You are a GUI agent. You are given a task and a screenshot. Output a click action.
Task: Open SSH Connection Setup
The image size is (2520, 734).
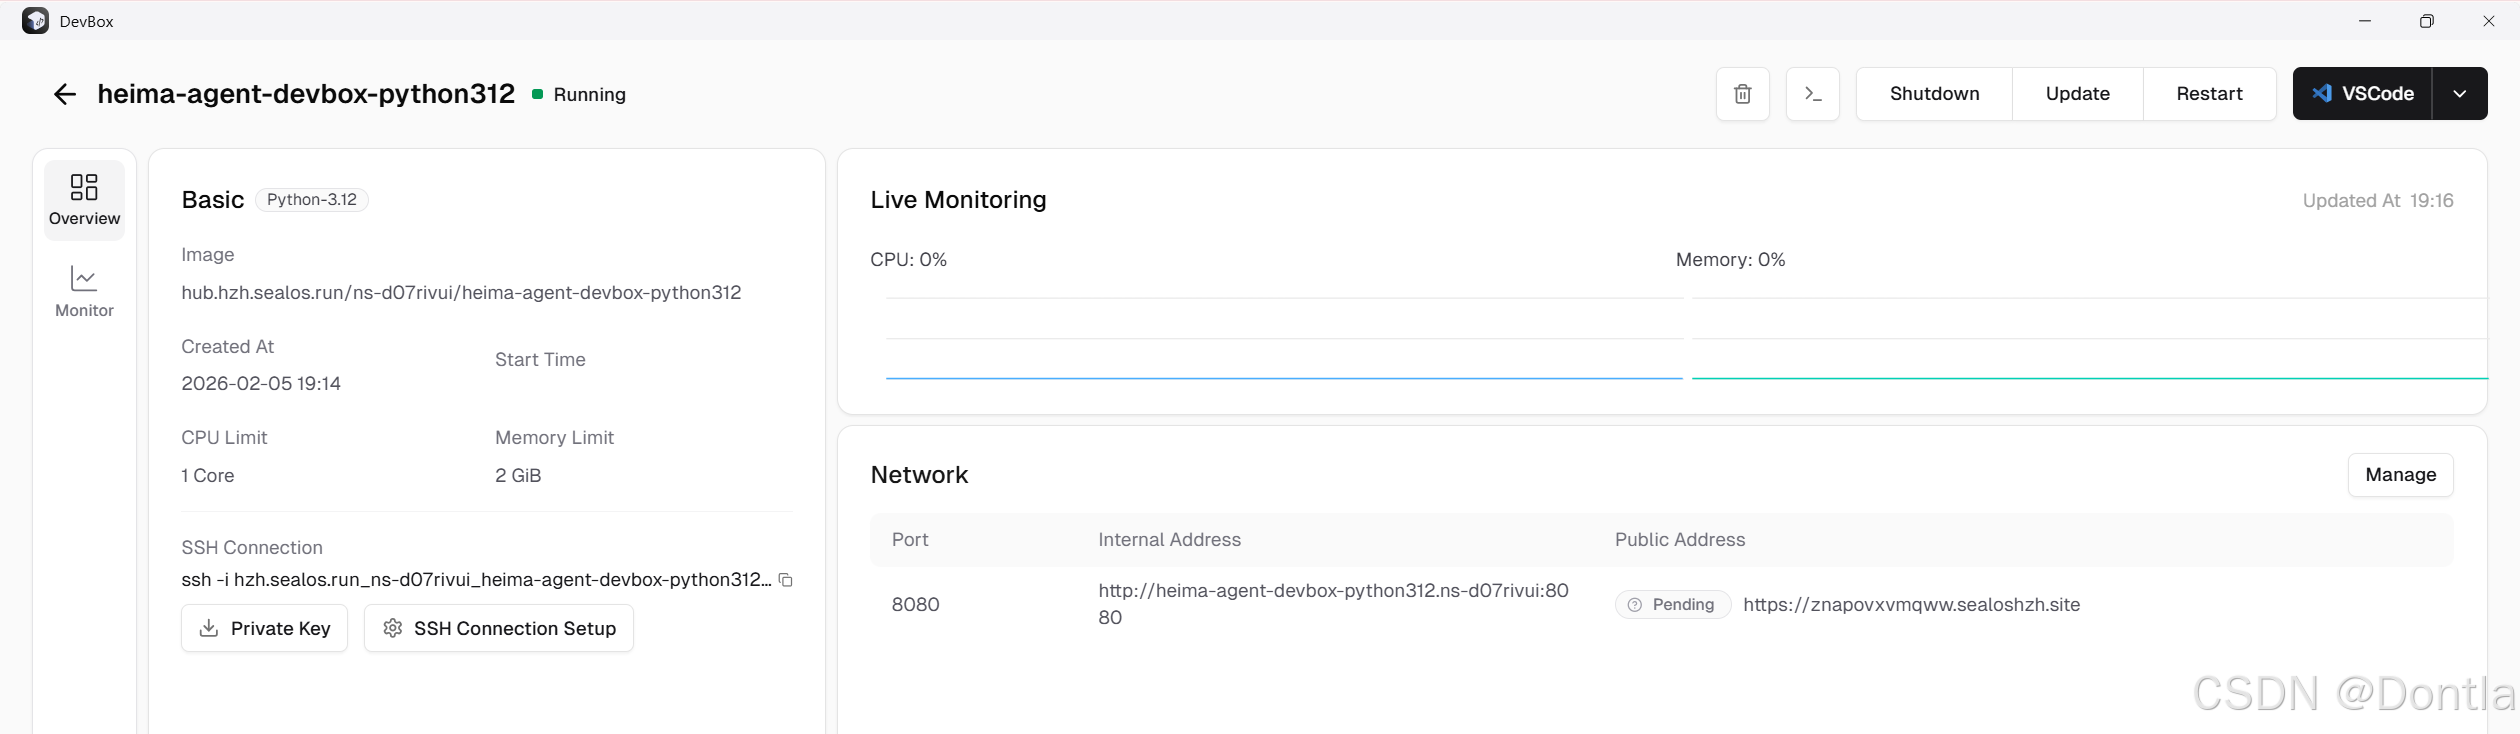(x=498, y=628)
